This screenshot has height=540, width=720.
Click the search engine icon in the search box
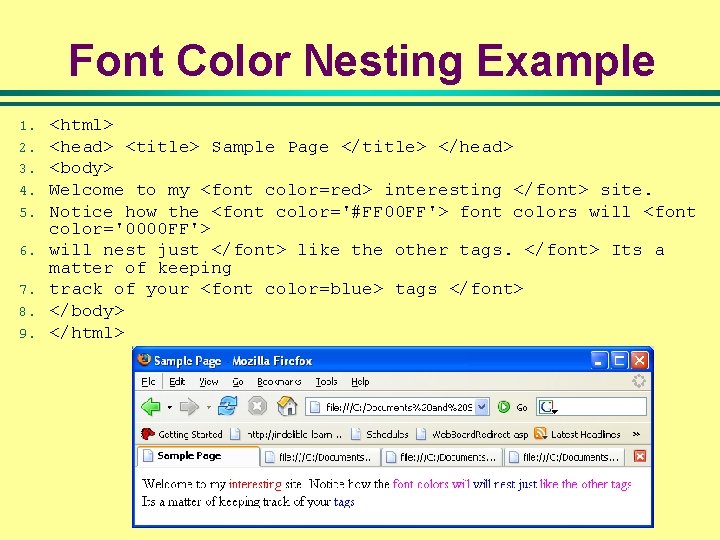coord(547,407)
